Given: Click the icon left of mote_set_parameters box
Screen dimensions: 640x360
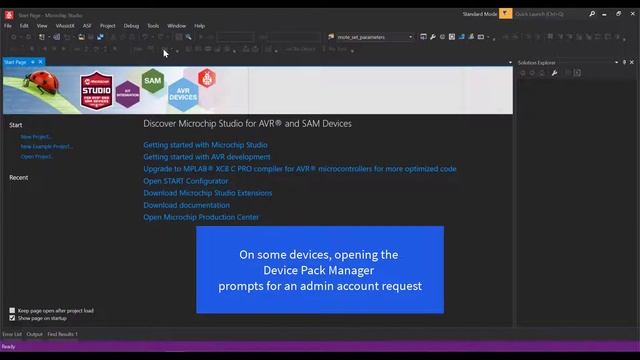Looking at the screenshot, I should pos(331,37).
